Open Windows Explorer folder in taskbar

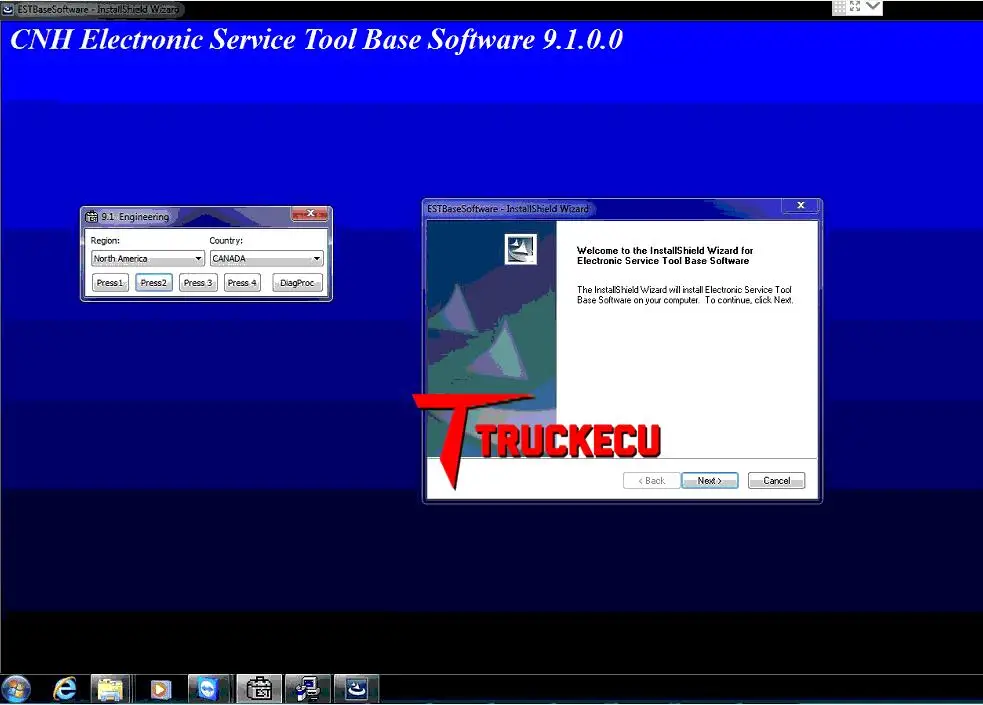coord(110,689)
